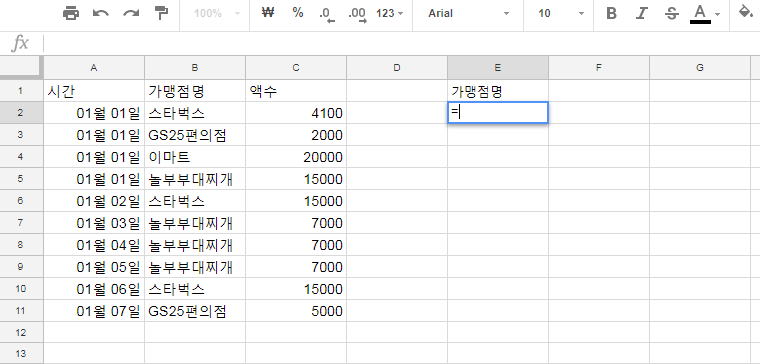Redo the last action

pos(131,13)
